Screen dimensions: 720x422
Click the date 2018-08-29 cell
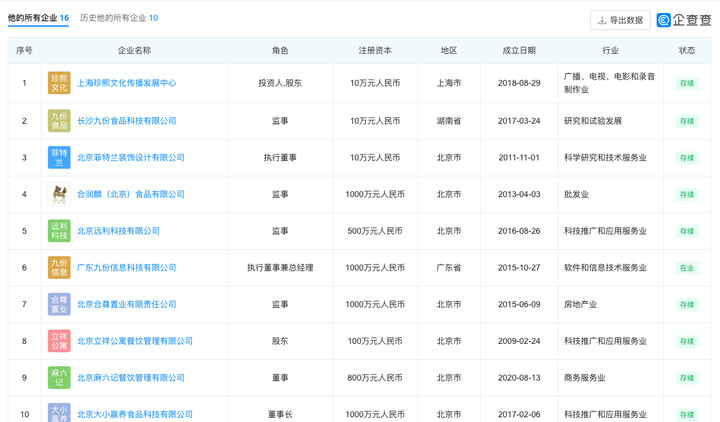tap(519, 83)
